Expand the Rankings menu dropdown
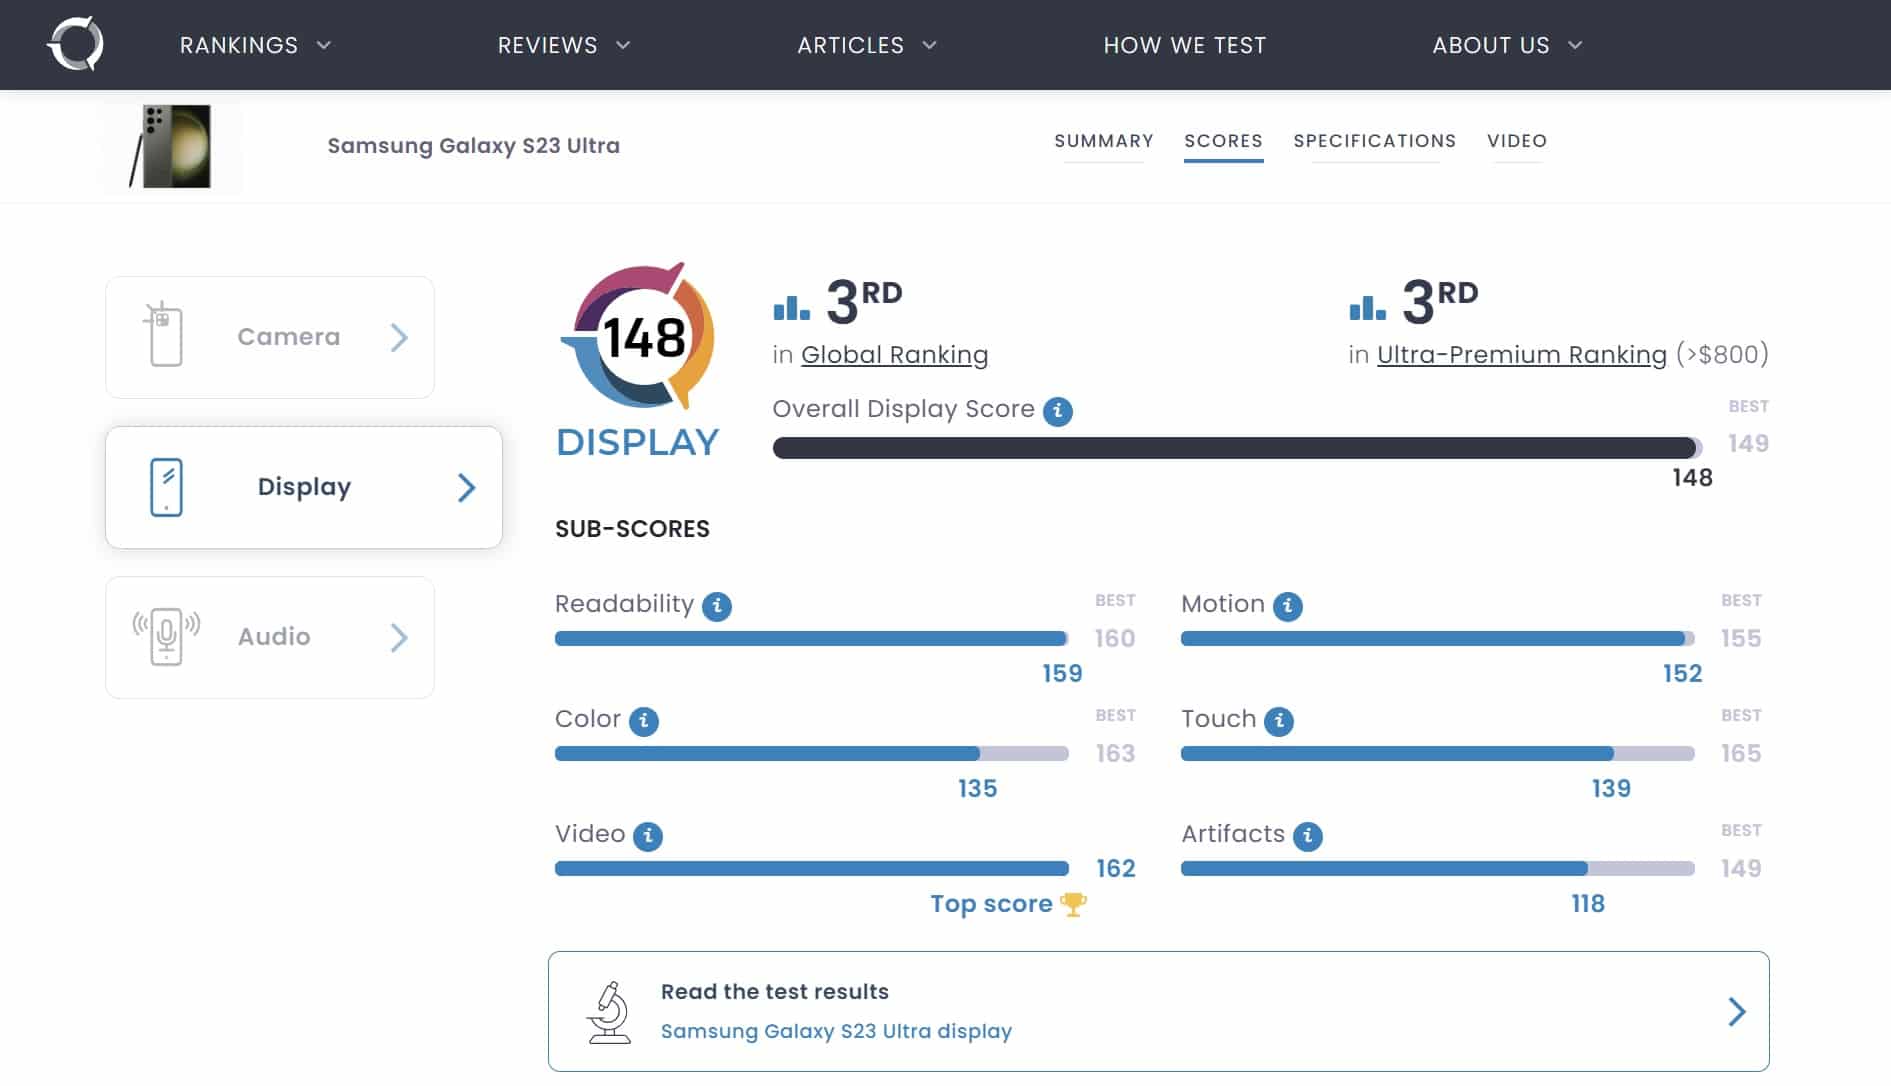 tap(256, 45)
